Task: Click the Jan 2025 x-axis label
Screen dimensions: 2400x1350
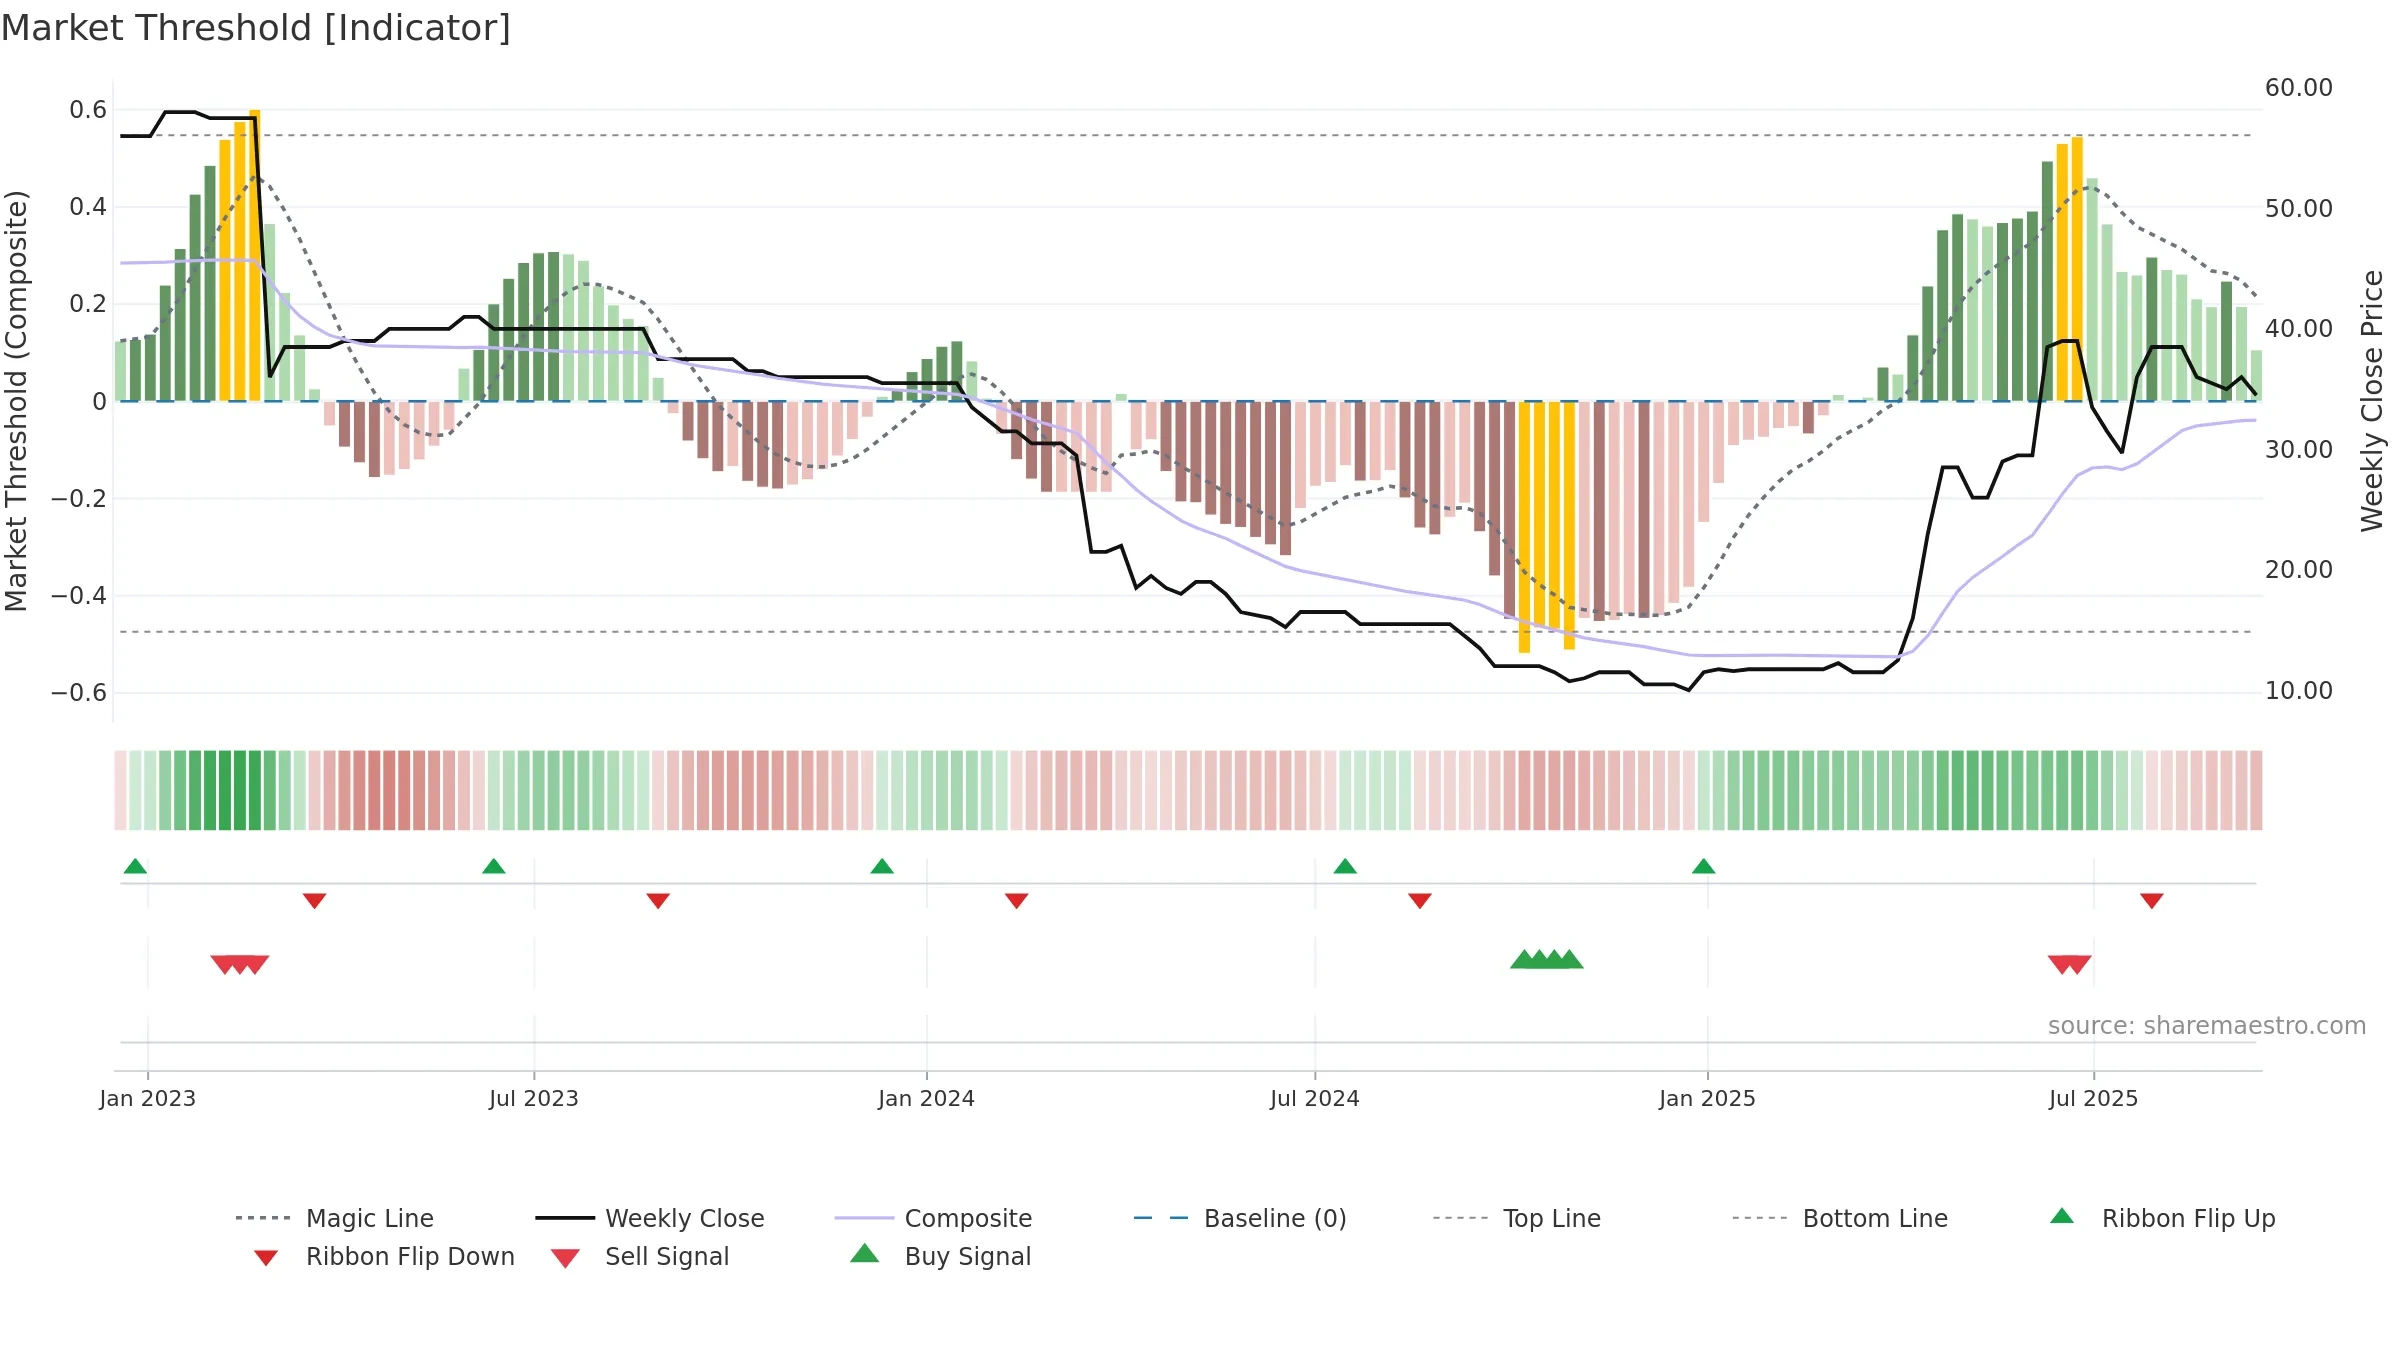Action: coord(1708,1098)
